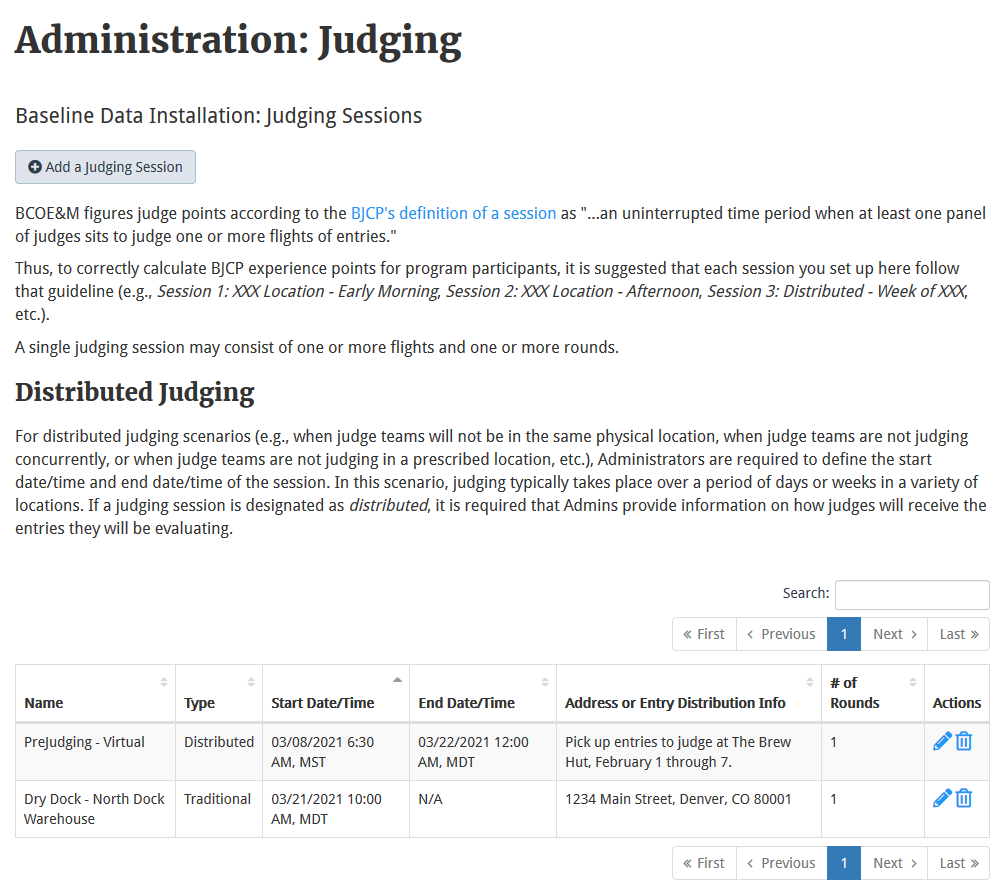
Task: Click the plus icon on Add a Judging Session
Action: (33, 166)
